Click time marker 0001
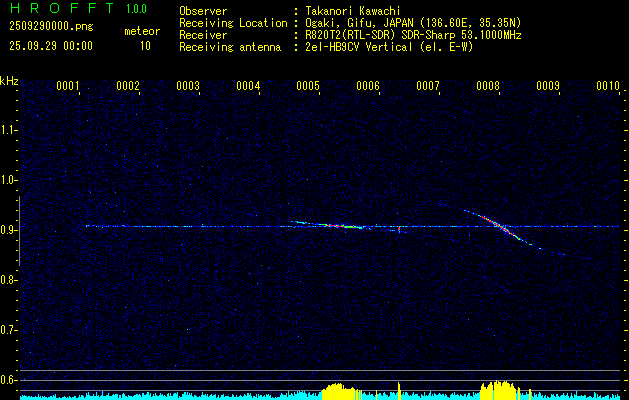Image resolution: width=629 pixels, height=400 pixels. (x=67, y=86)
